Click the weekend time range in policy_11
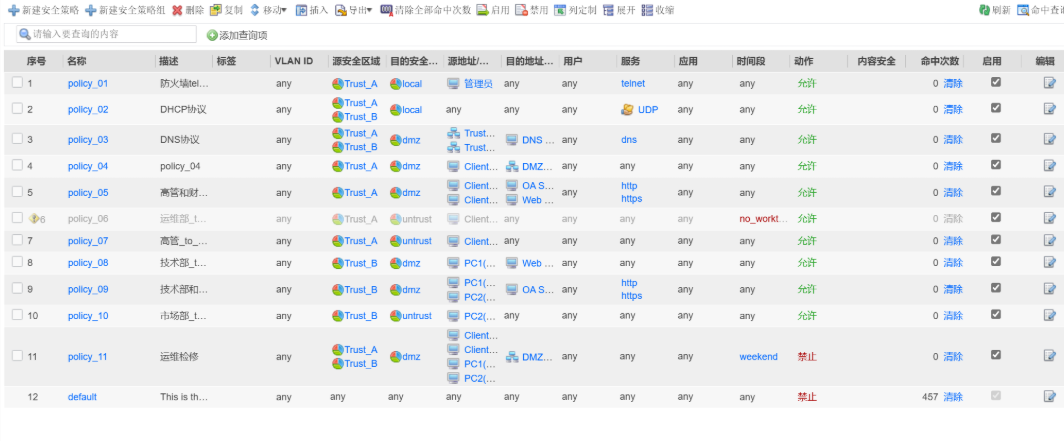Viewport: 1064px width, 441px height. point(758,356)
